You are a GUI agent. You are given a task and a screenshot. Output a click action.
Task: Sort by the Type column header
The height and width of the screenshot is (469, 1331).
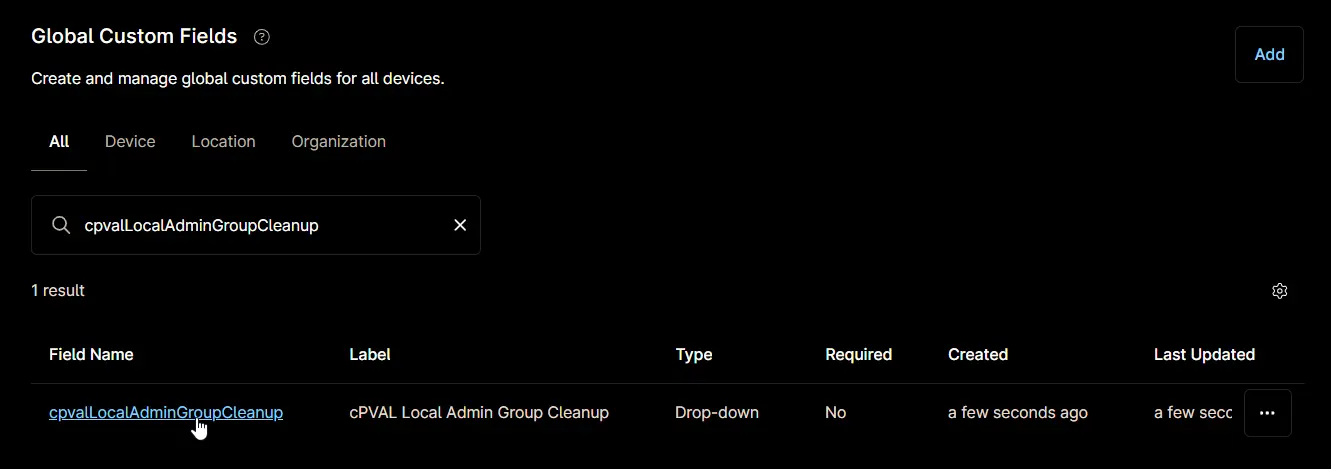pyautogui.click(x=694, y=354)
